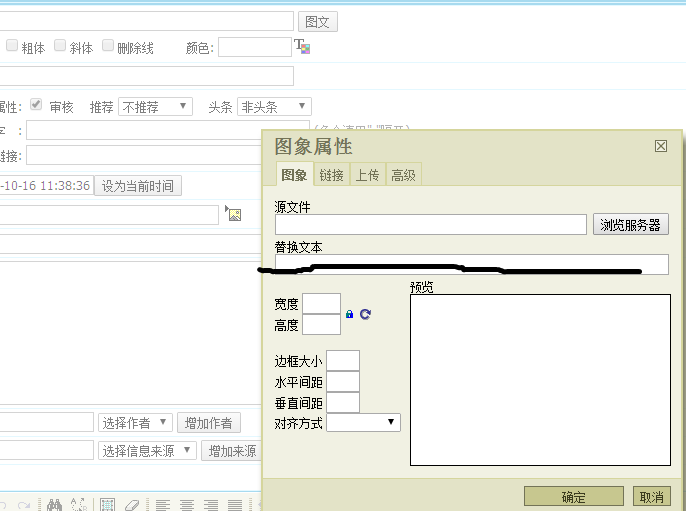Expand the 对齐方式 alignment dropdown
This screenshot has height=511, width=686.
[363, 423]
